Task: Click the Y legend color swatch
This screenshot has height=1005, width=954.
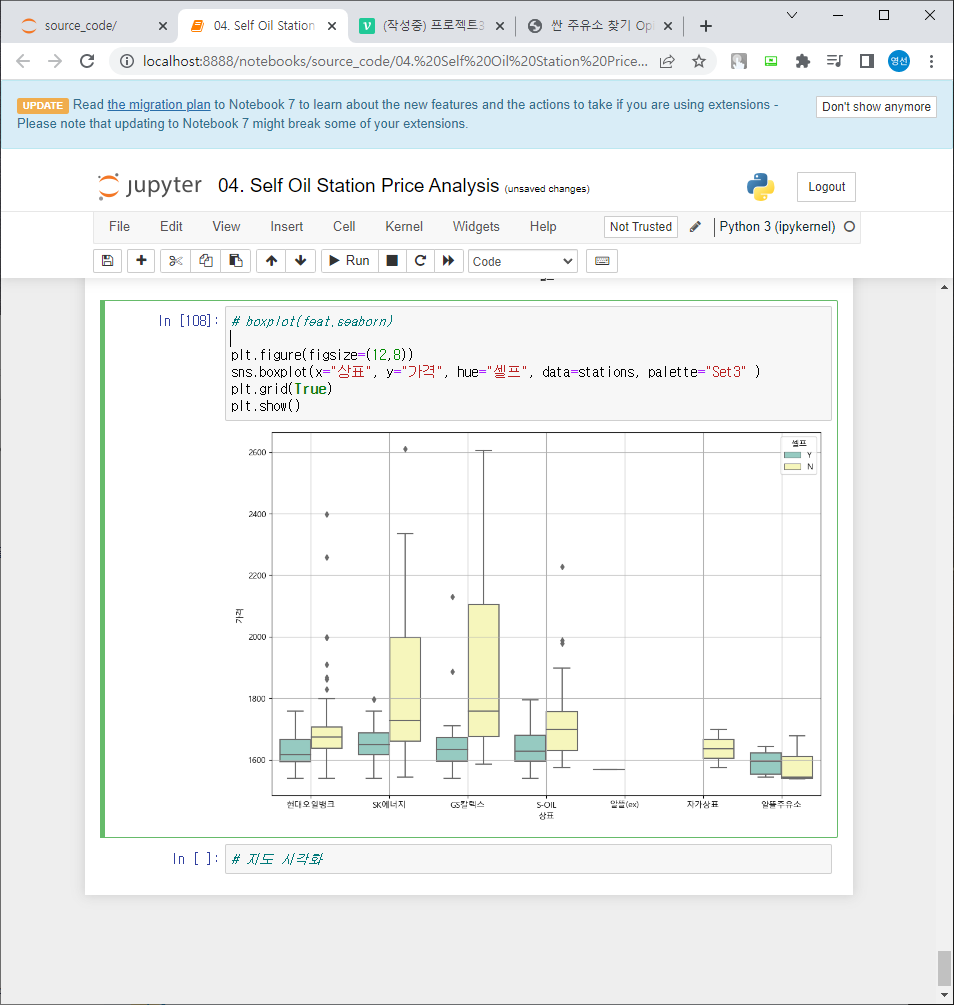Action: tap(792, 455)
